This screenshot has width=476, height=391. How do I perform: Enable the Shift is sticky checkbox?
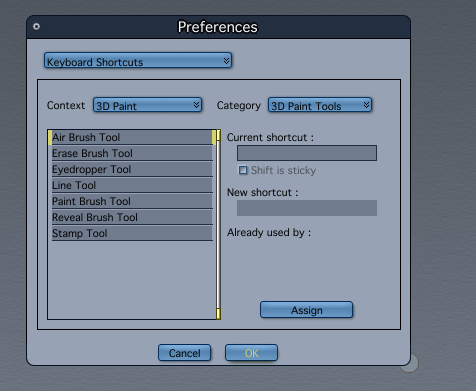coord(243,170)
